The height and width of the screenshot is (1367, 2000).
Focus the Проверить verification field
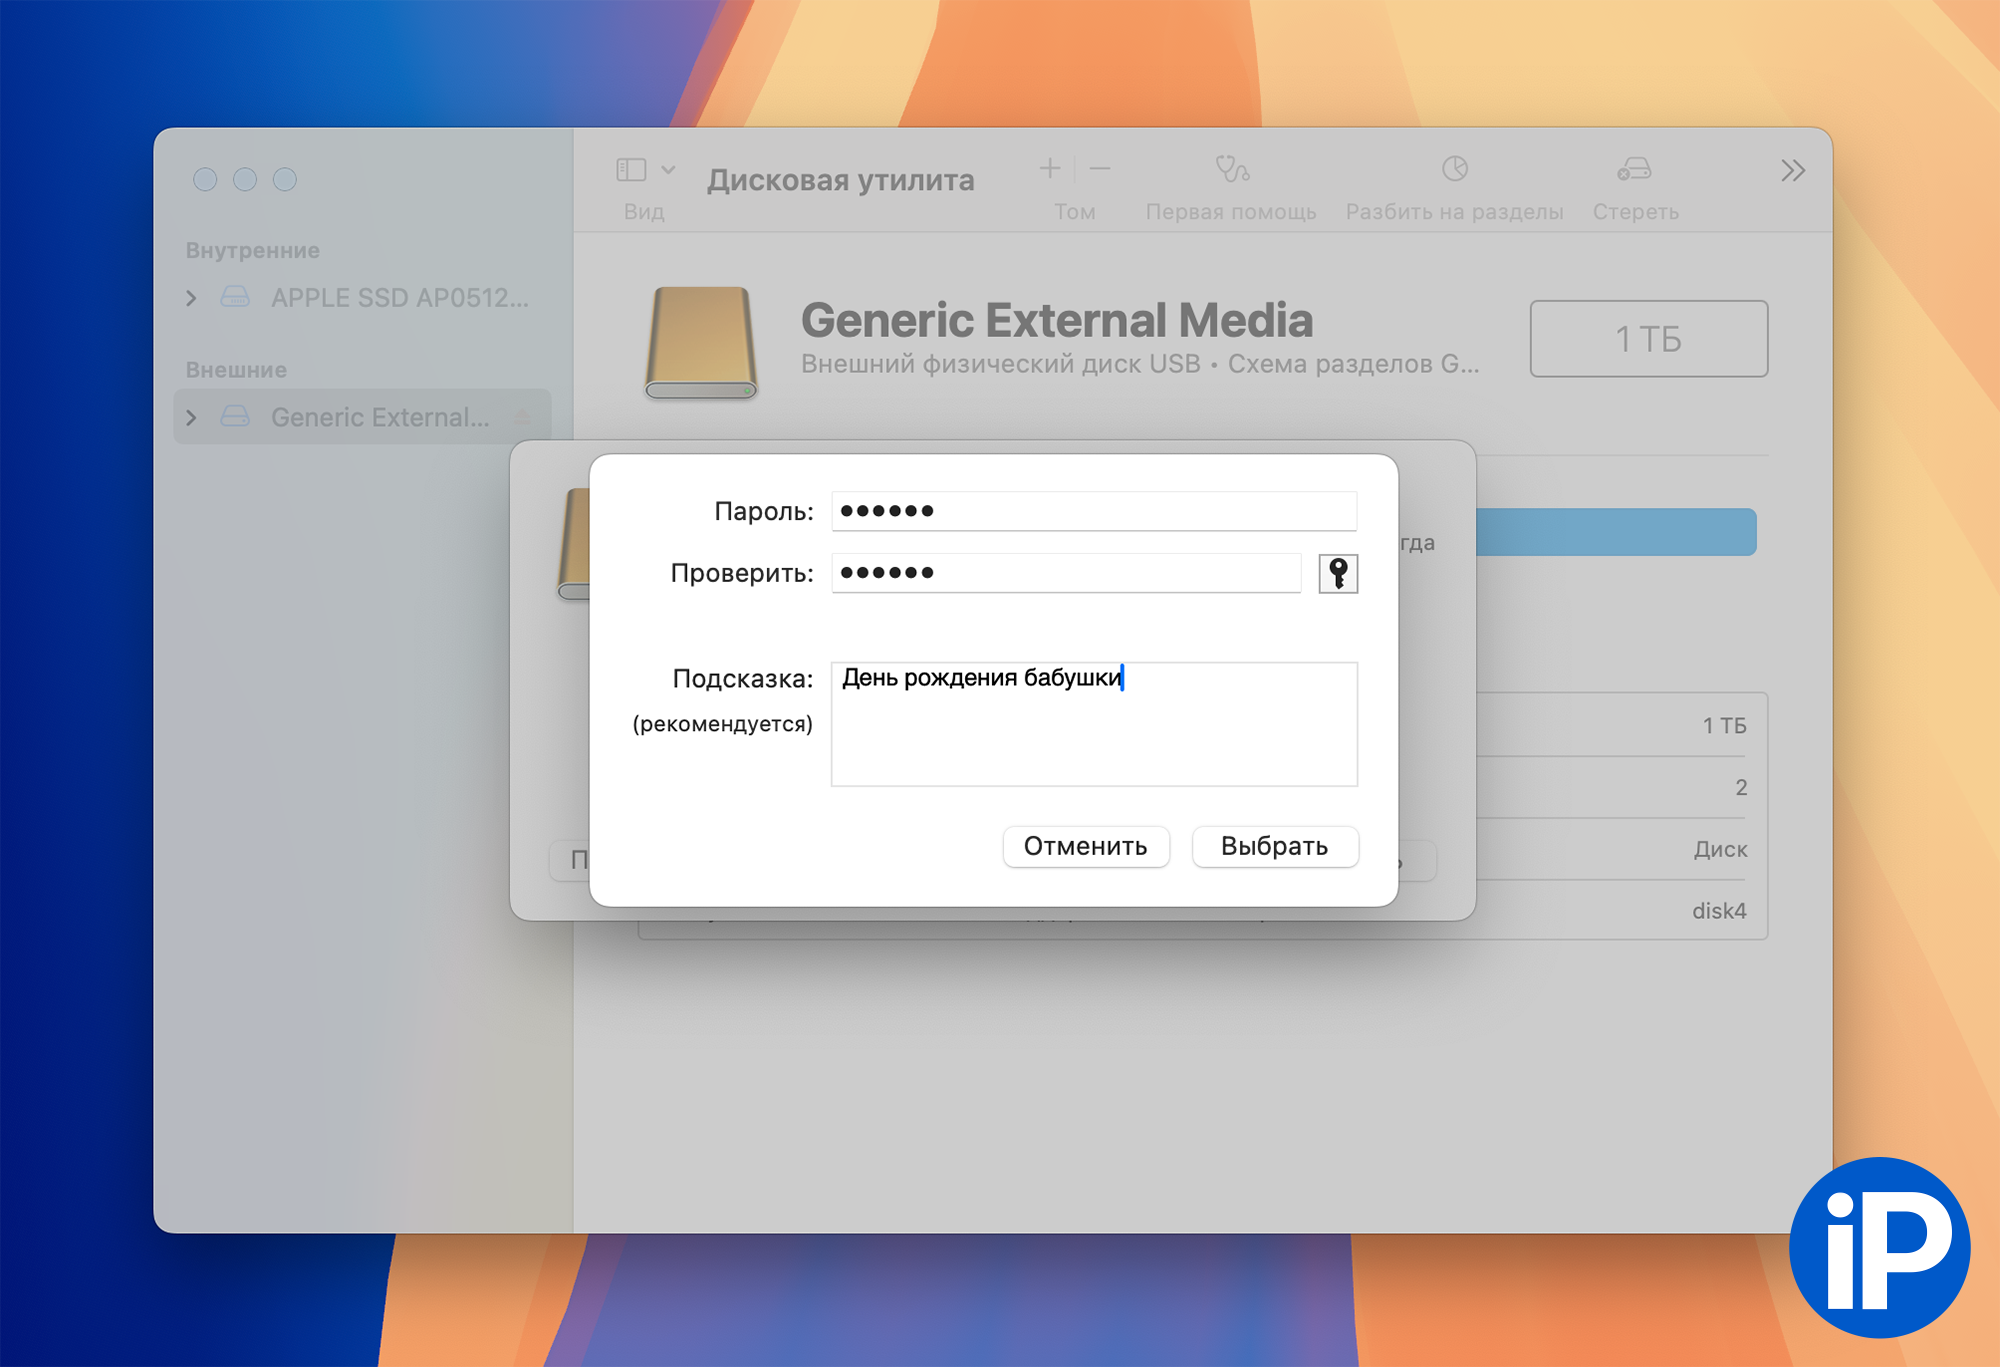coord(1065,573)
